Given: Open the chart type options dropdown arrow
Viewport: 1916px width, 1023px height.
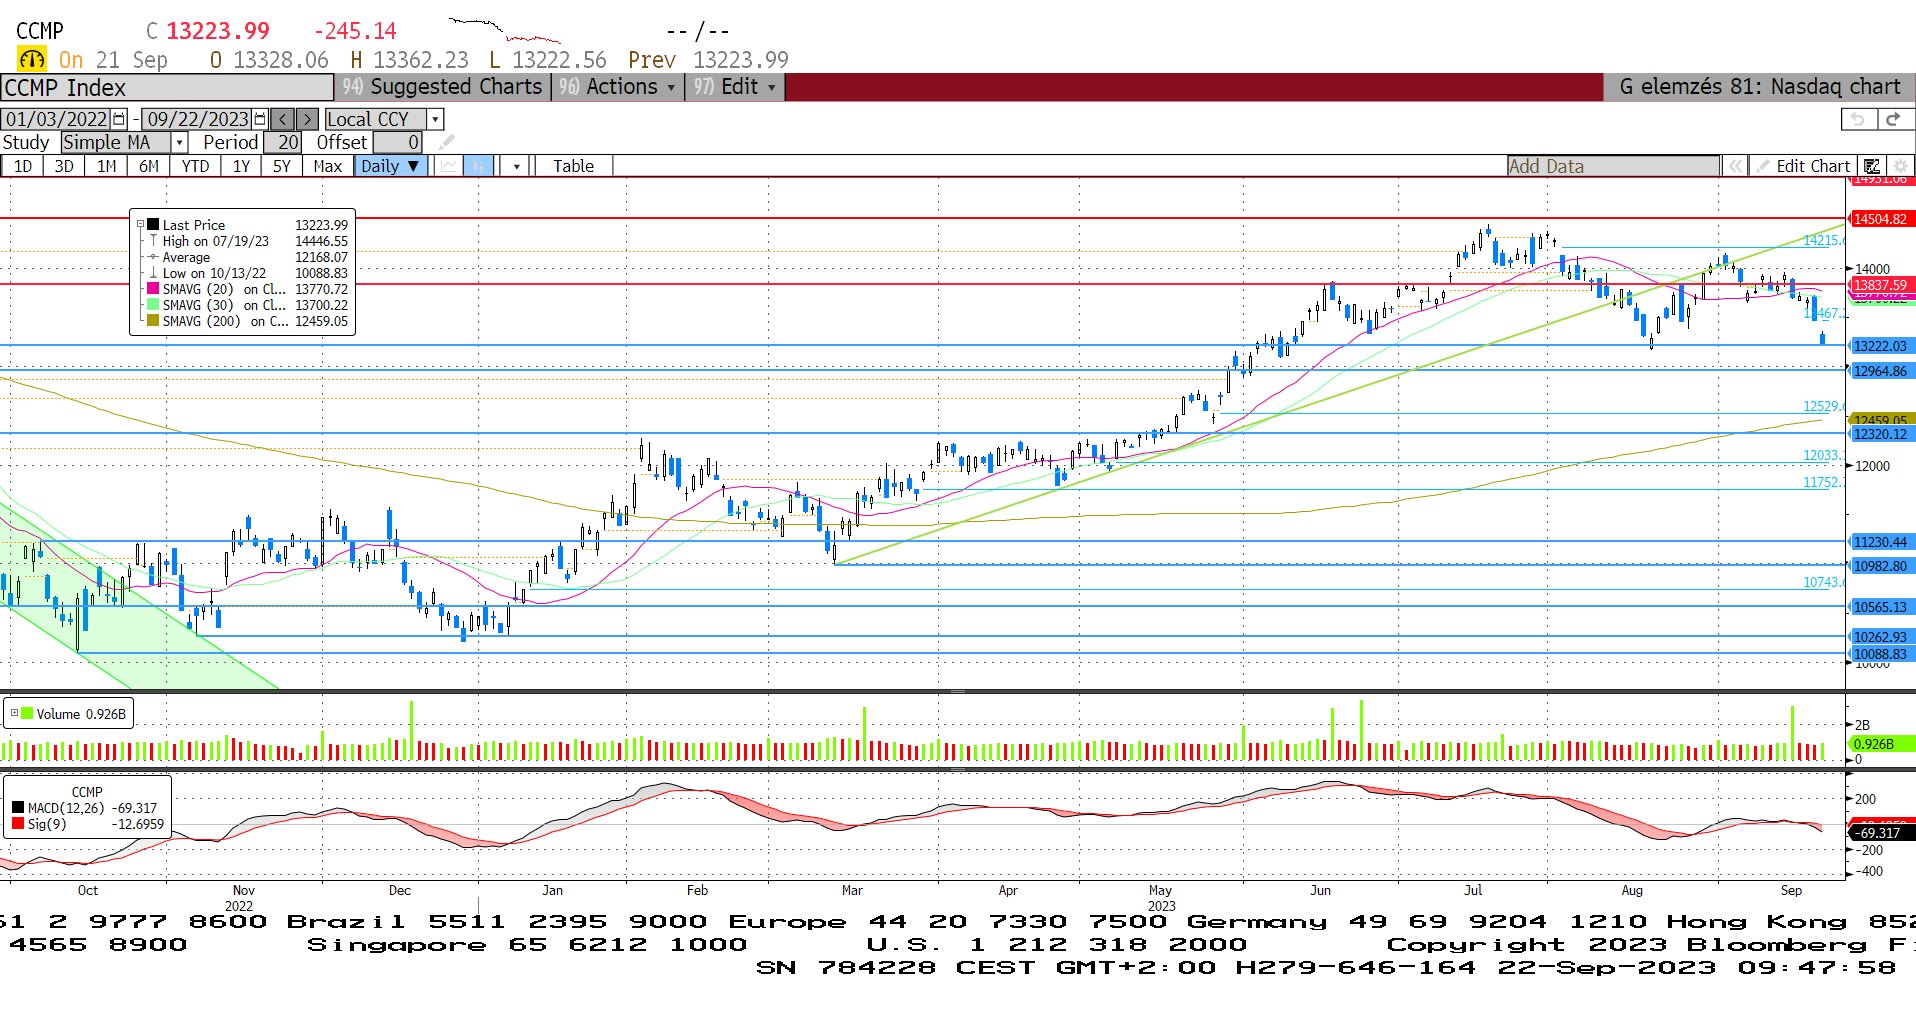Looking at the screenshot, I should [x=516, y=166].
